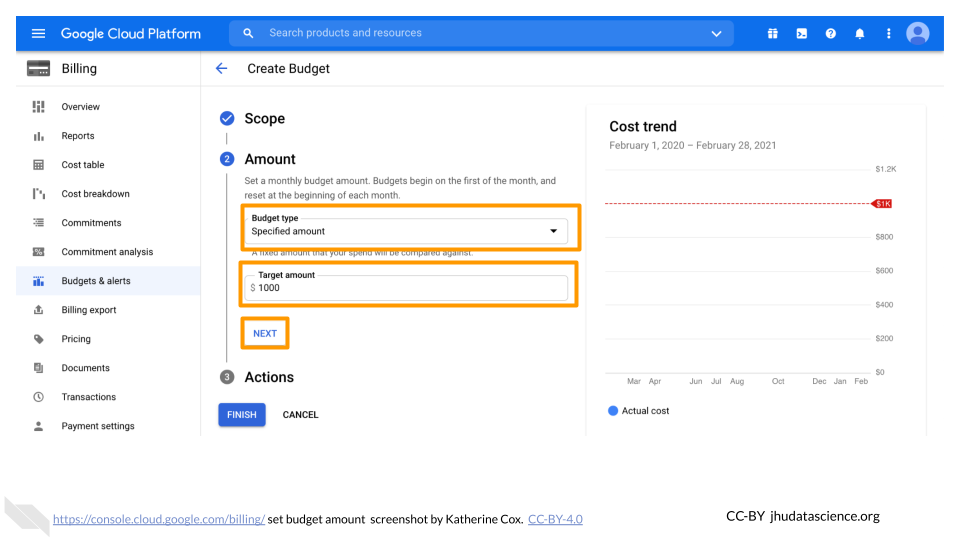Open the hamburger navigation menu
This screenshot has height=540, width=960.
pos(38,33)
